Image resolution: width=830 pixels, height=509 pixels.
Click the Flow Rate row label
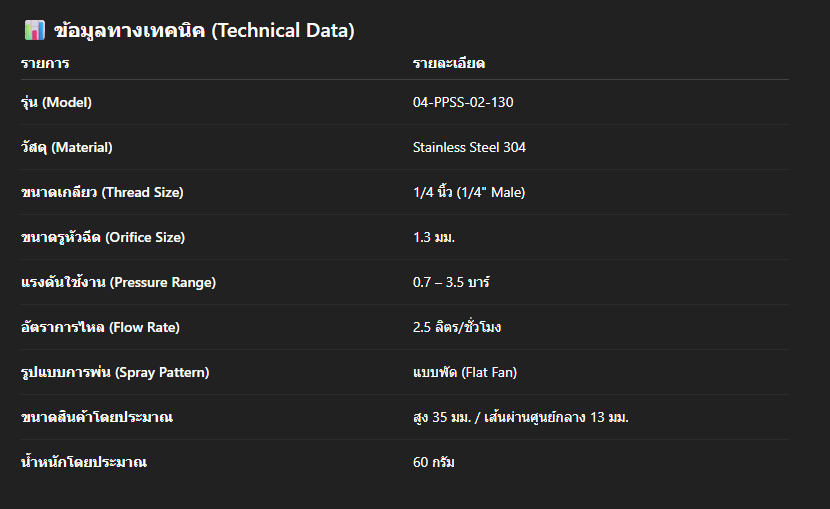[x=100, y=327]
